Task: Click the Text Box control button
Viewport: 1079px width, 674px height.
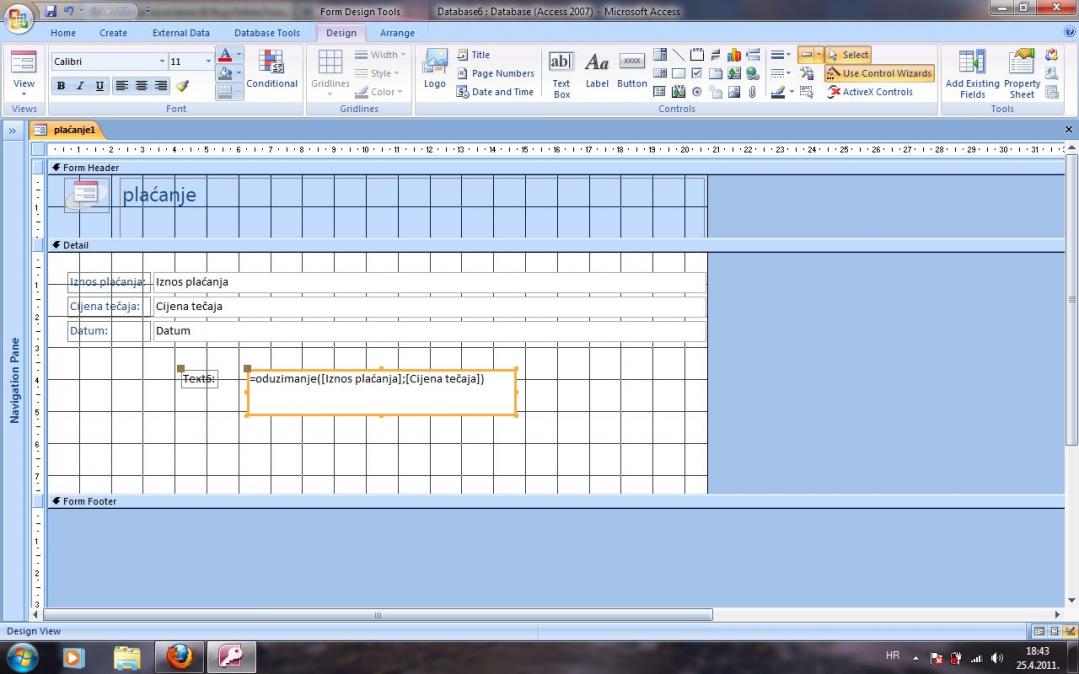Action: coord(561,74)
